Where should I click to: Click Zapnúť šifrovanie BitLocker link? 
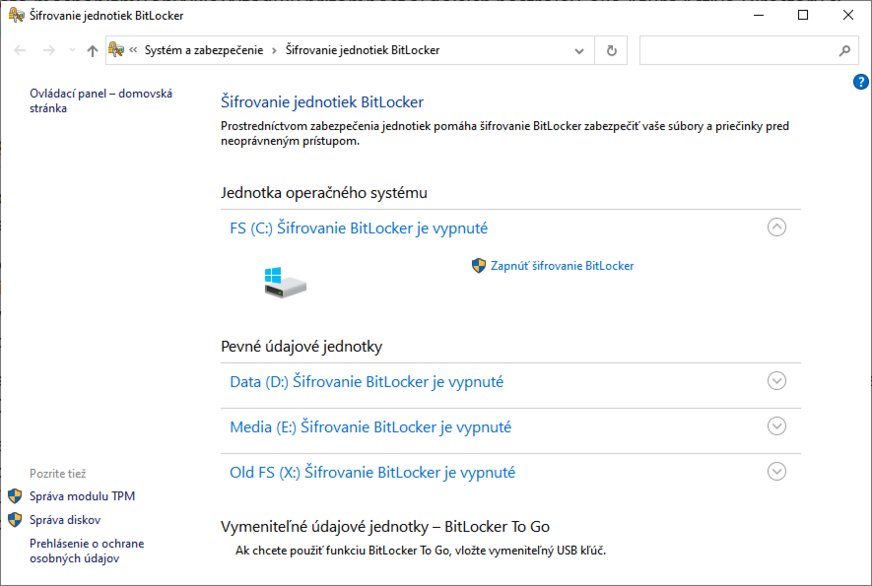(x=561, y=266)
